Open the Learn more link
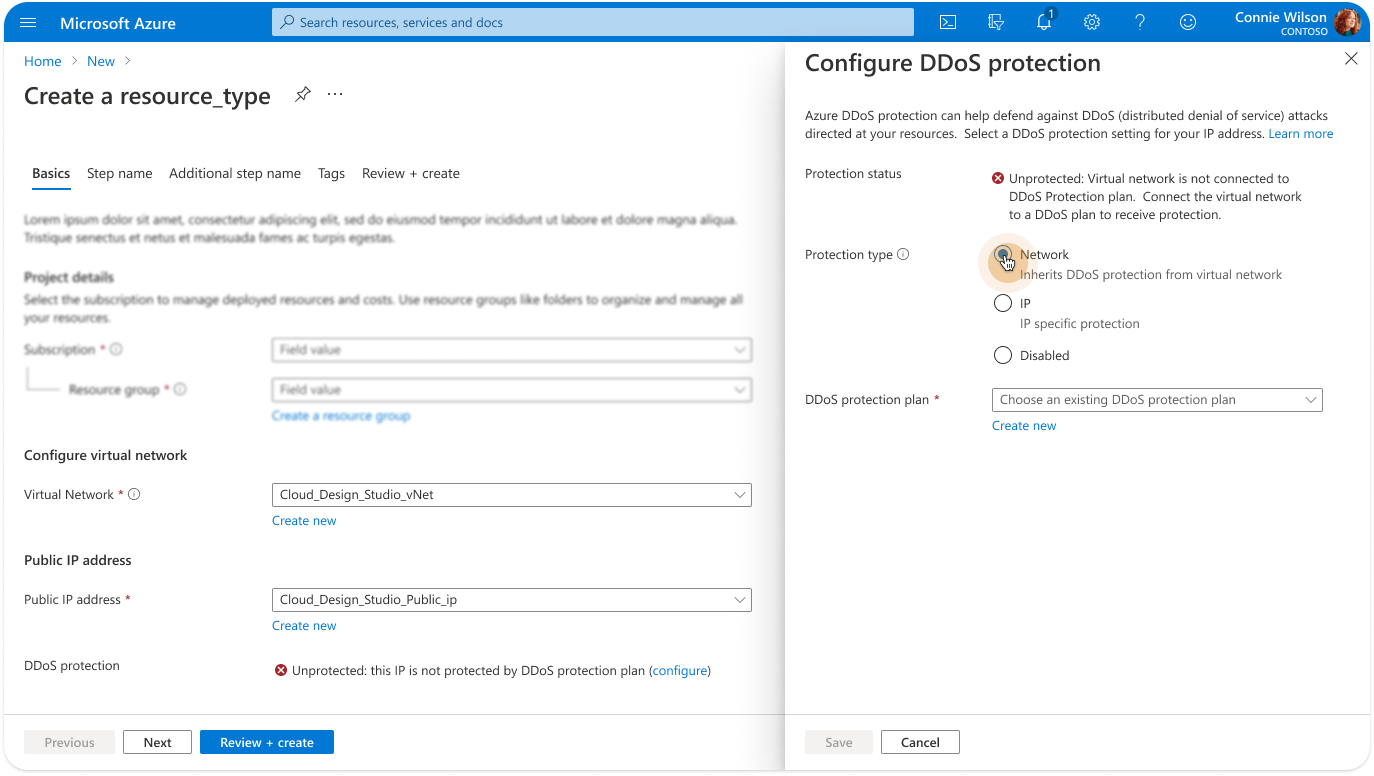The image size is (1374, 776). 1300,133
